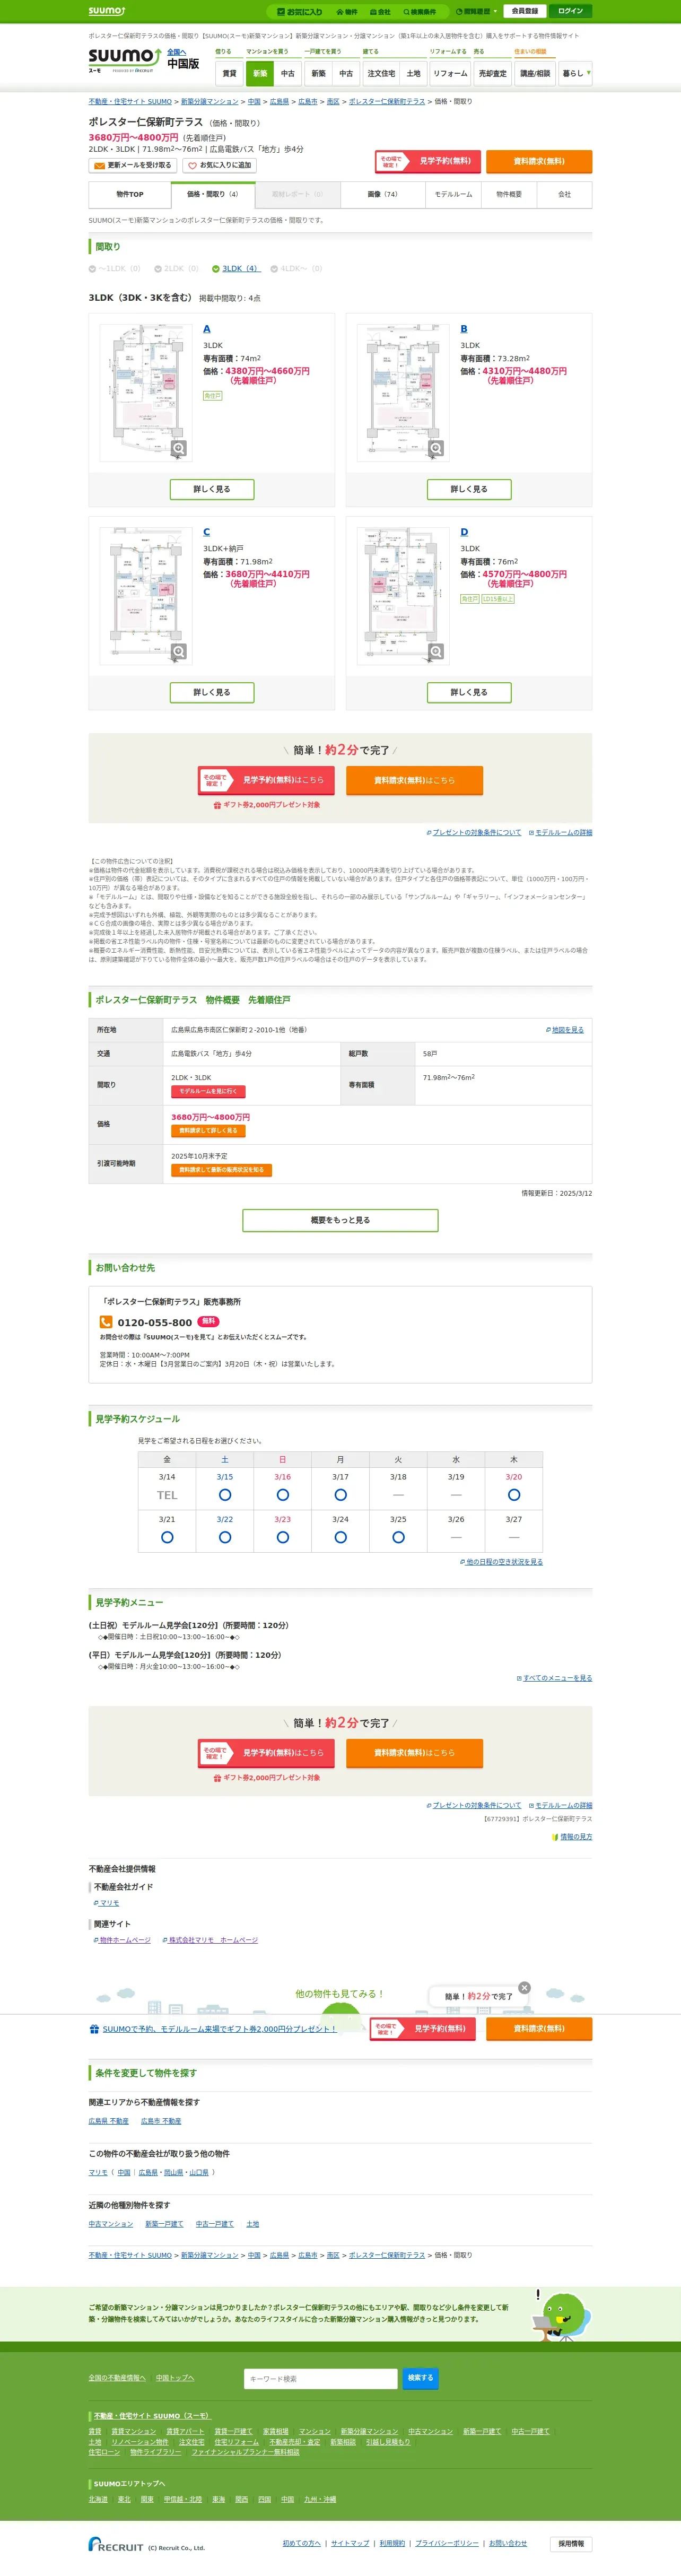This screenshot has height=2576, width=681.
Task: Click the 採用情報 footer button
Action: click(x=571, y=2543)
